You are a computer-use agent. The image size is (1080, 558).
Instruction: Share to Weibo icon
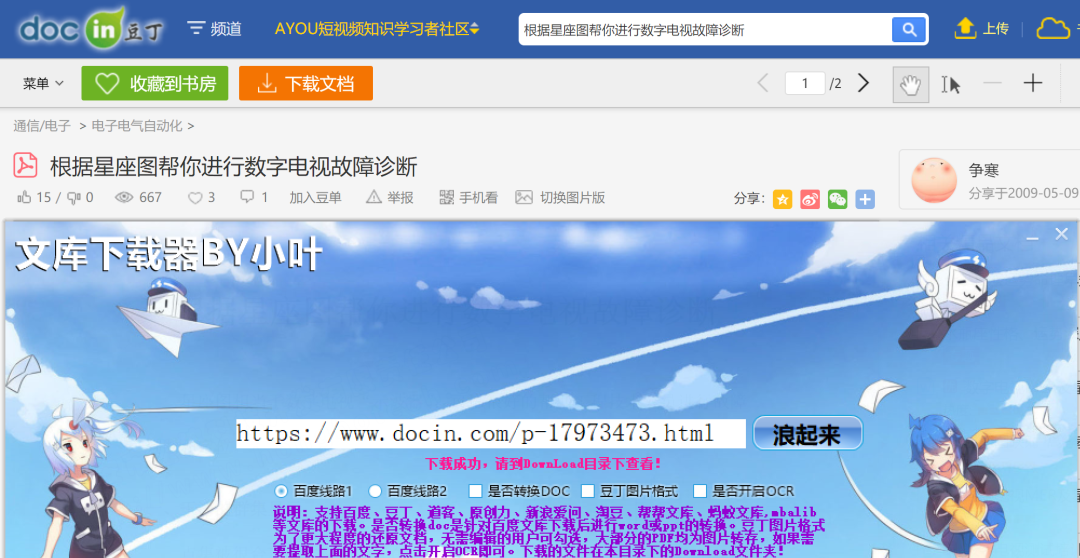(810, 199)
